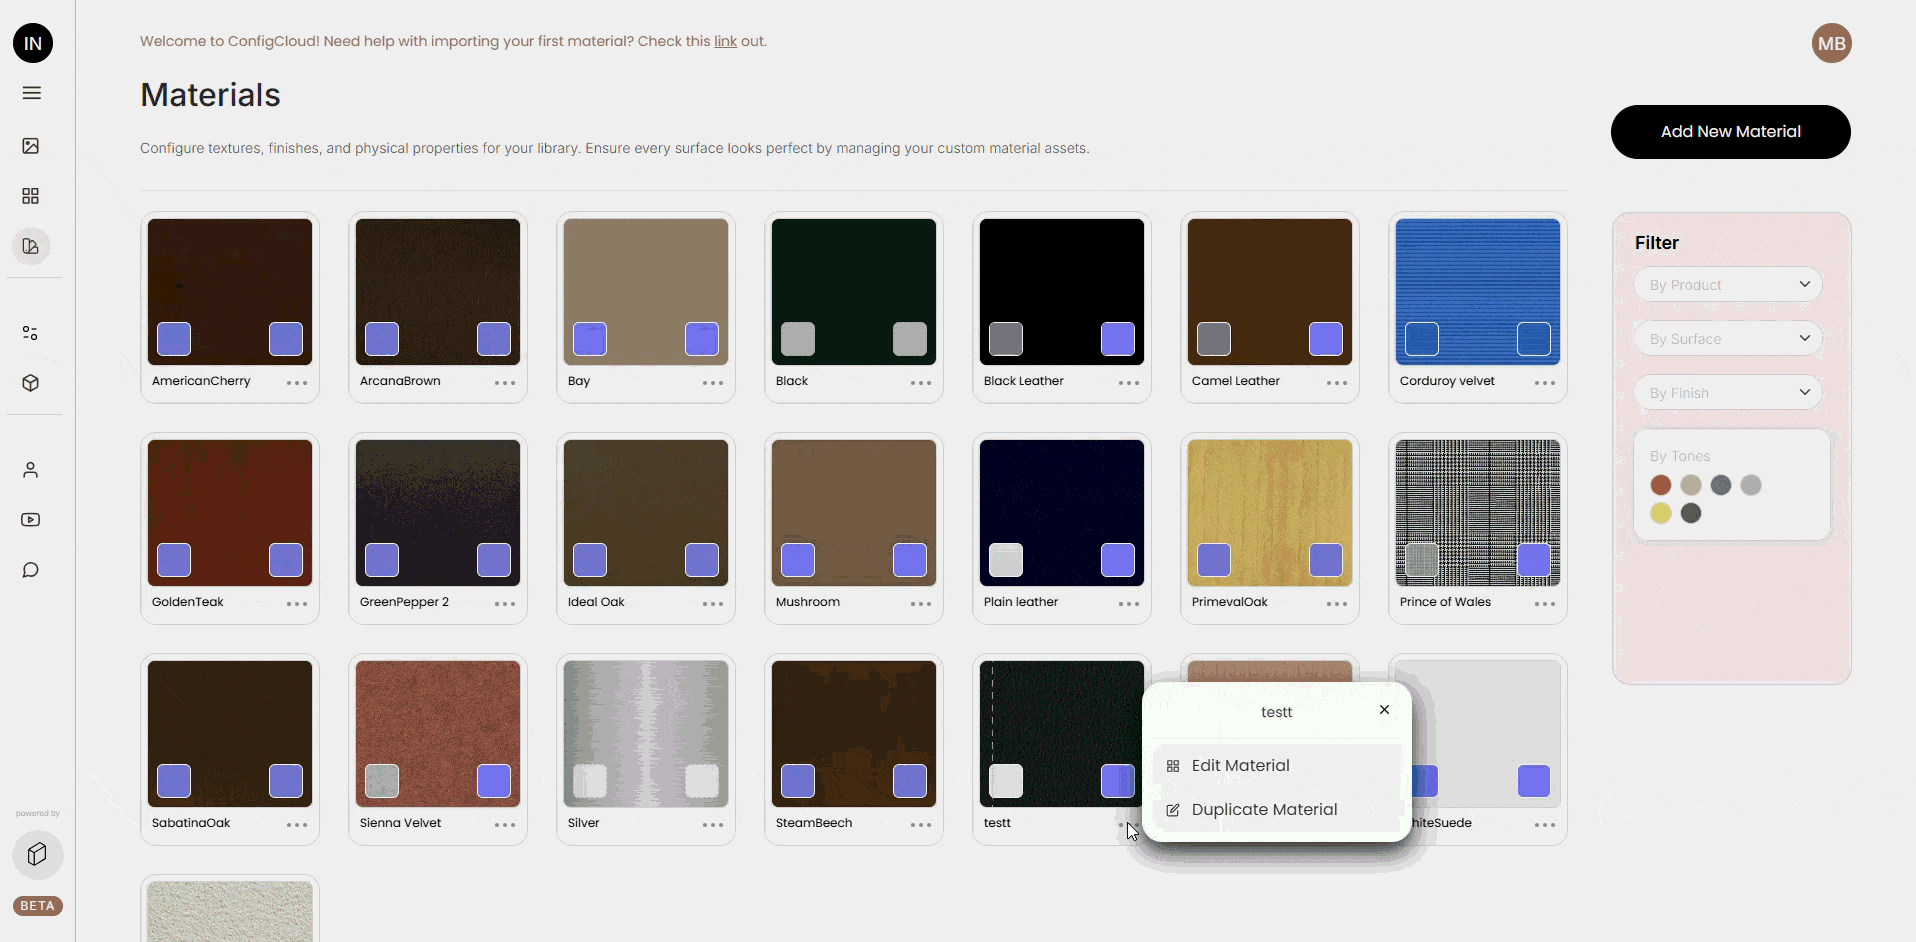
Task: Click the Black Leather material name
Action: click(x=1023, y=381)
